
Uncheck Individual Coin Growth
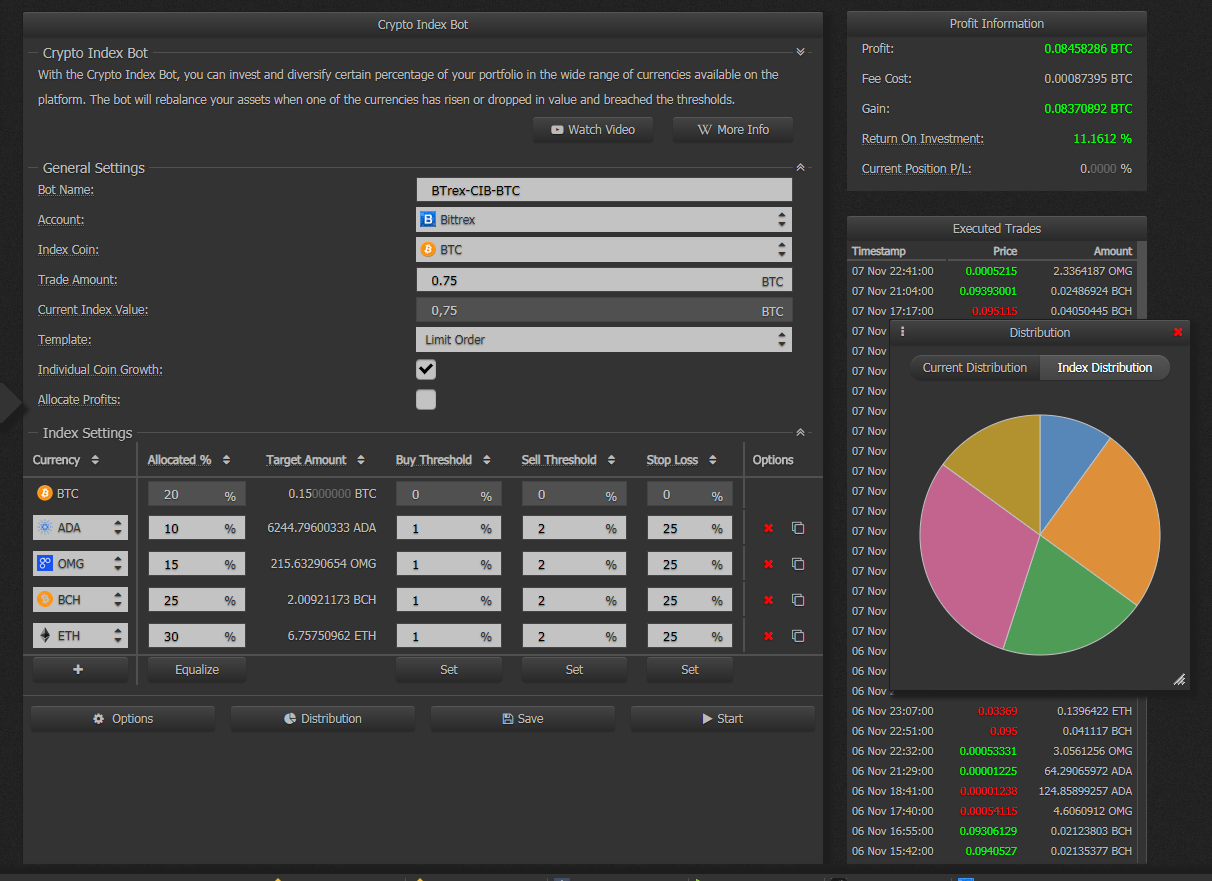coord(426,370)
